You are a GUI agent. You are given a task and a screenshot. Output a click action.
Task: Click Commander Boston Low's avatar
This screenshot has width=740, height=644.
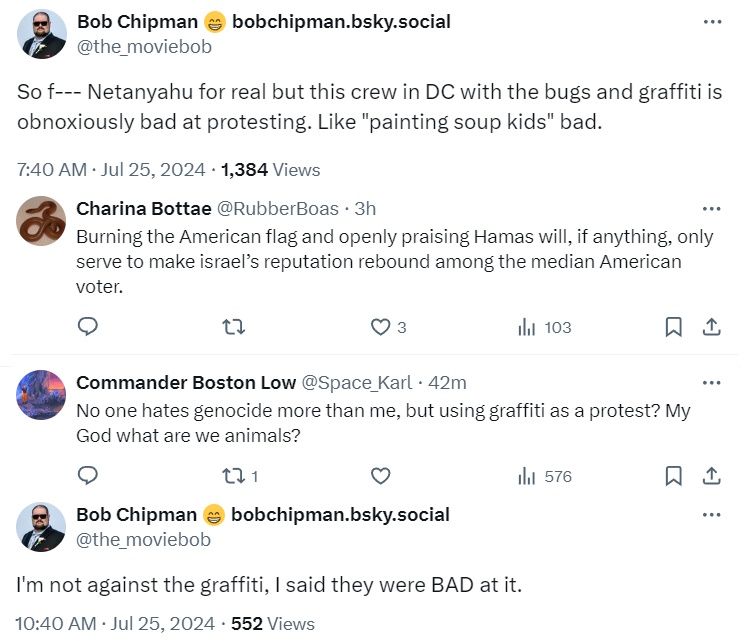(41, 395)
